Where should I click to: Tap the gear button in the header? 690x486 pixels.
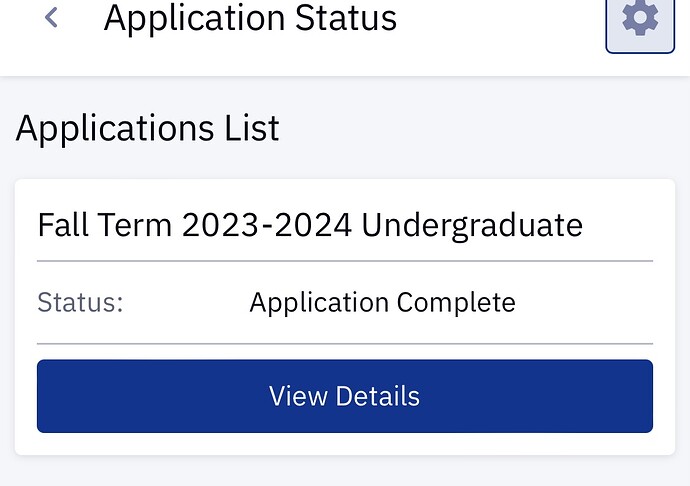coord(640,19)
